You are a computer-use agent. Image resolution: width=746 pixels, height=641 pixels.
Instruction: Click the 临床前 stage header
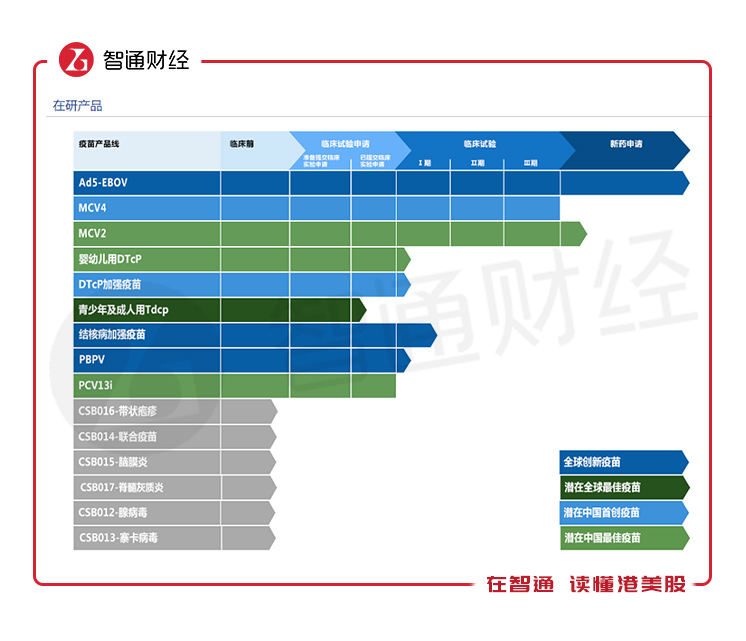pyautogui.click(x=242, y=144)
